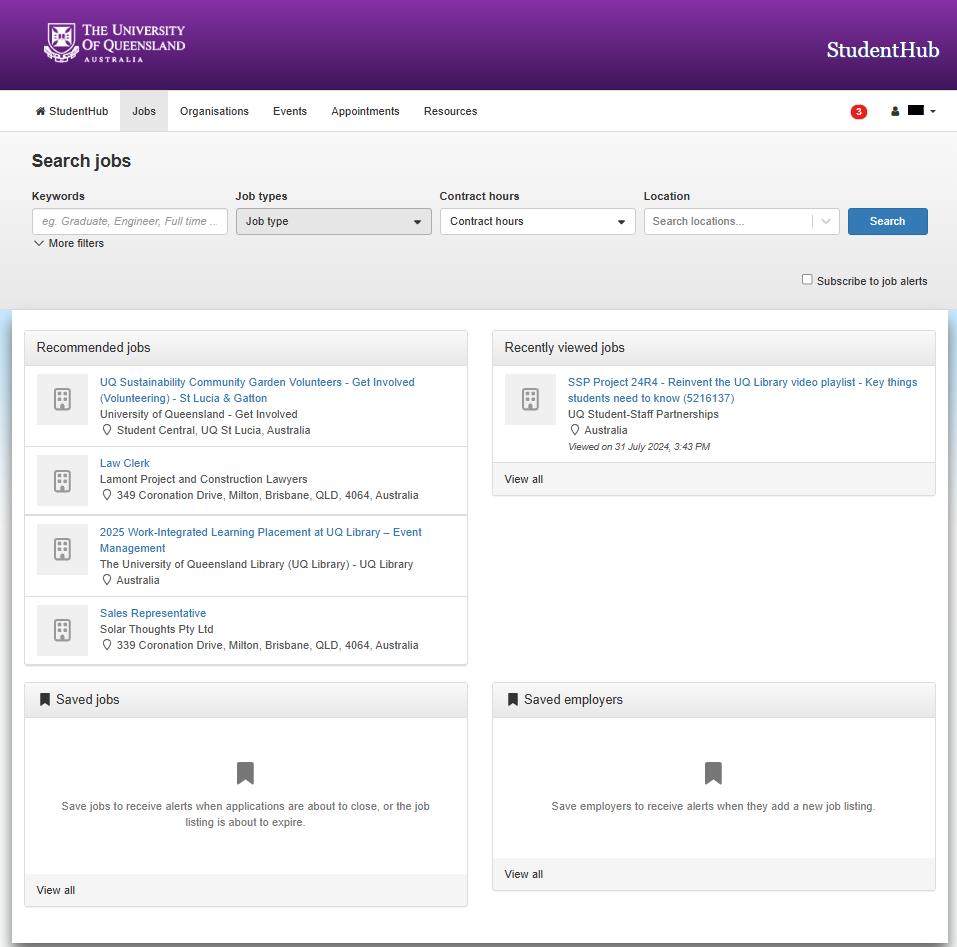Click View all under Saved jobs
The width and height of the screenshot is (957, 947).
(x=56, y=890)
